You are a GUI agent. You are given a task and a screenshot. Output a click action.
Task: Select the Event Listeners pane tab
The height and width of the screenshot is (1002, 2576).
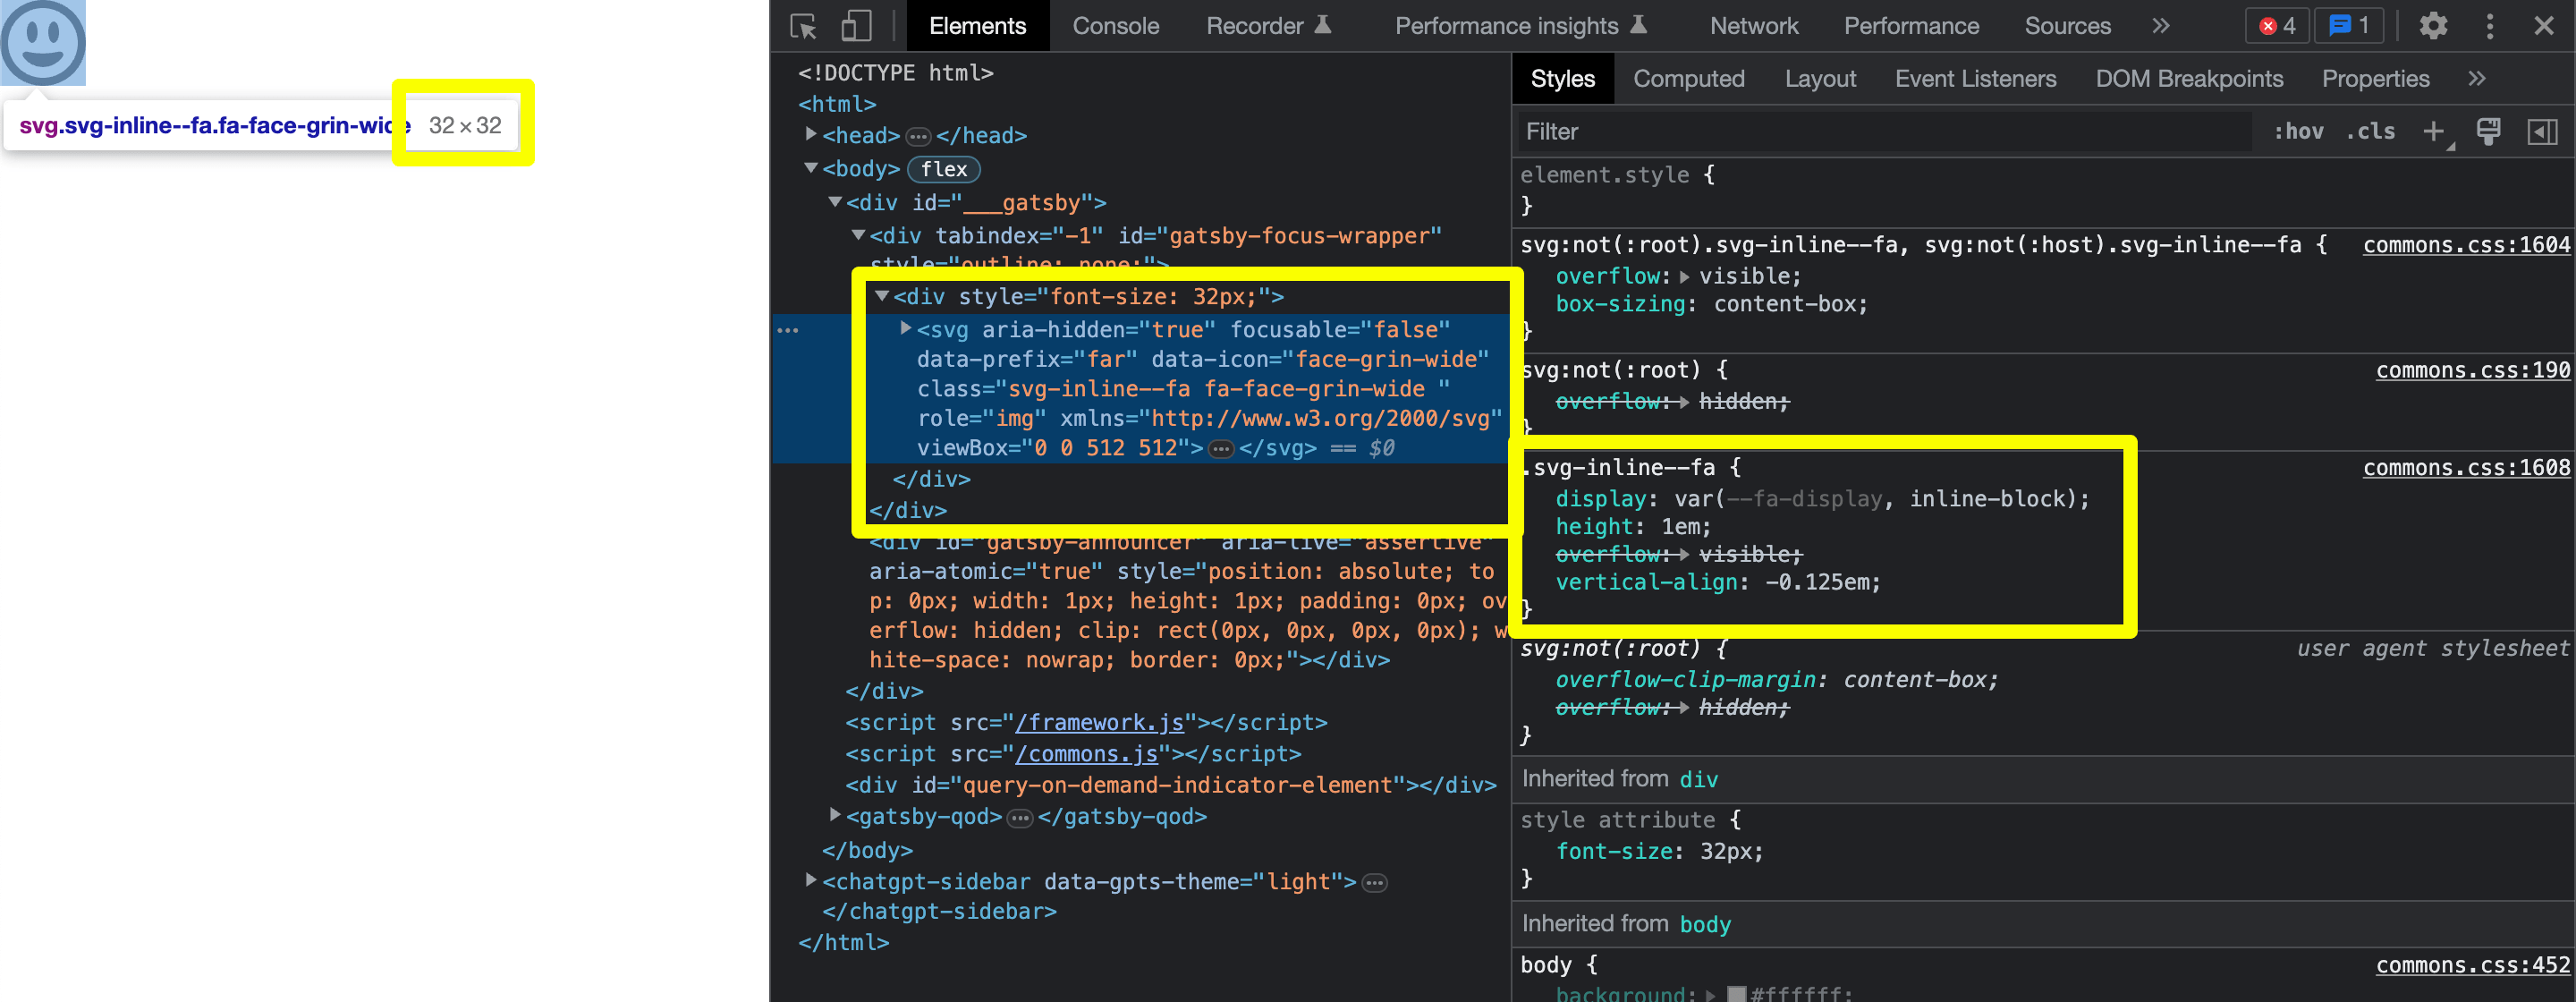[1975, 79]
